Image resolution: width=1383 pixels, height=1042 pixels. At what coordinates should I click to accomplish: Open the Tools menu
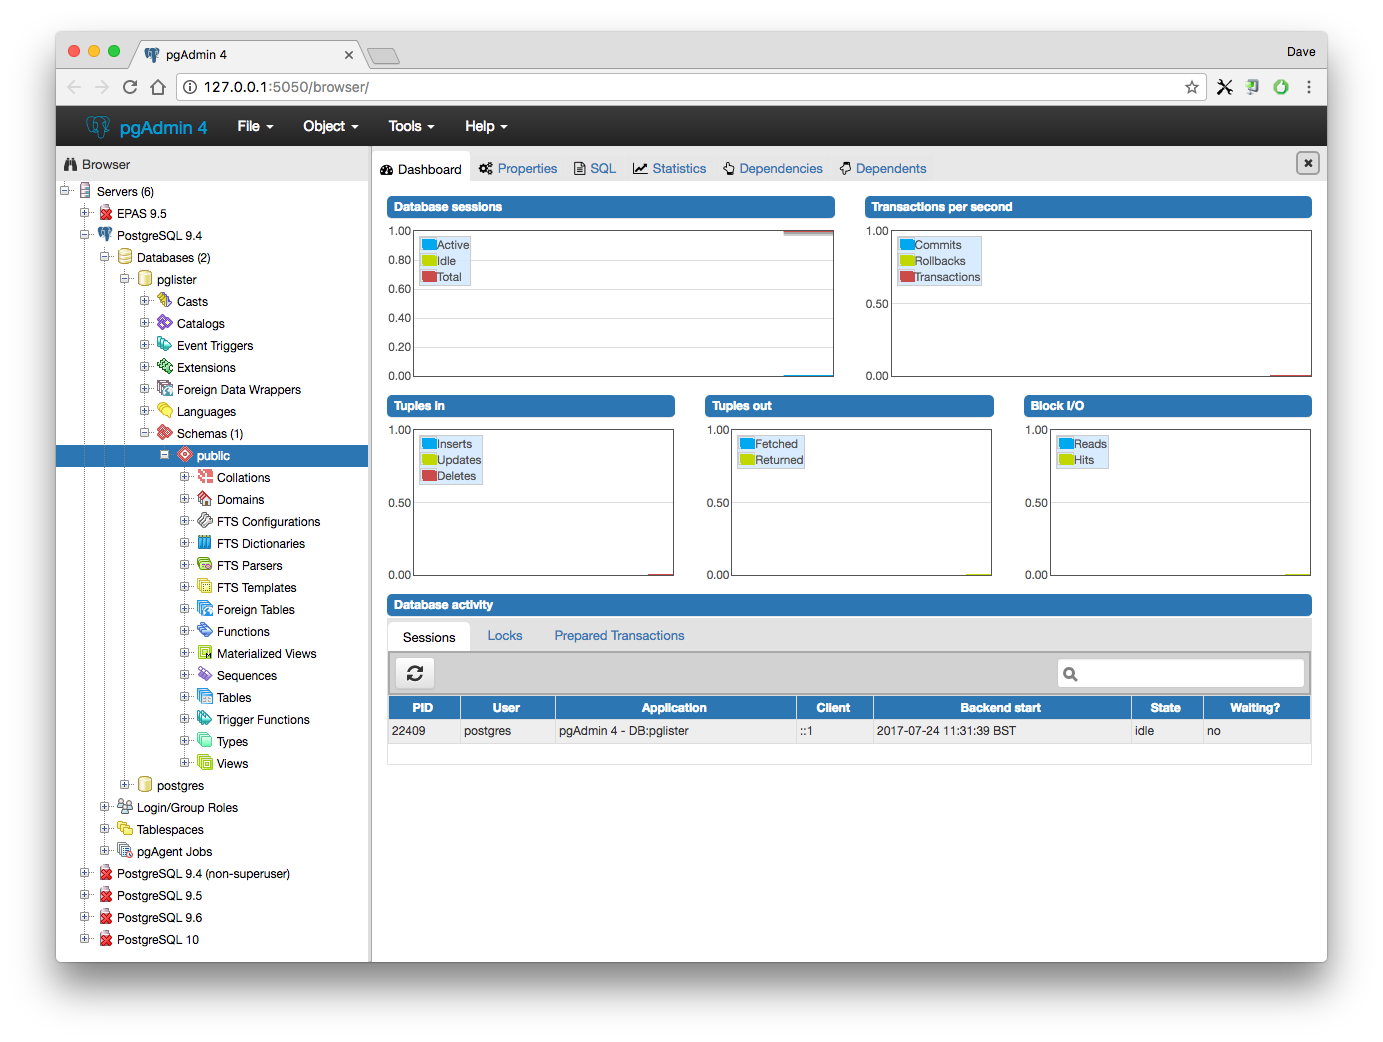[x=411, y=126]
